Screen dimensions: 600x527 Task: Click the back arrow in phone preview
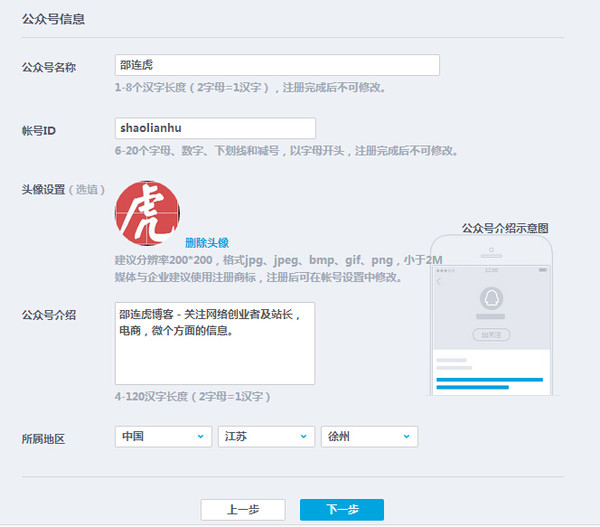(x=439, y=282)
